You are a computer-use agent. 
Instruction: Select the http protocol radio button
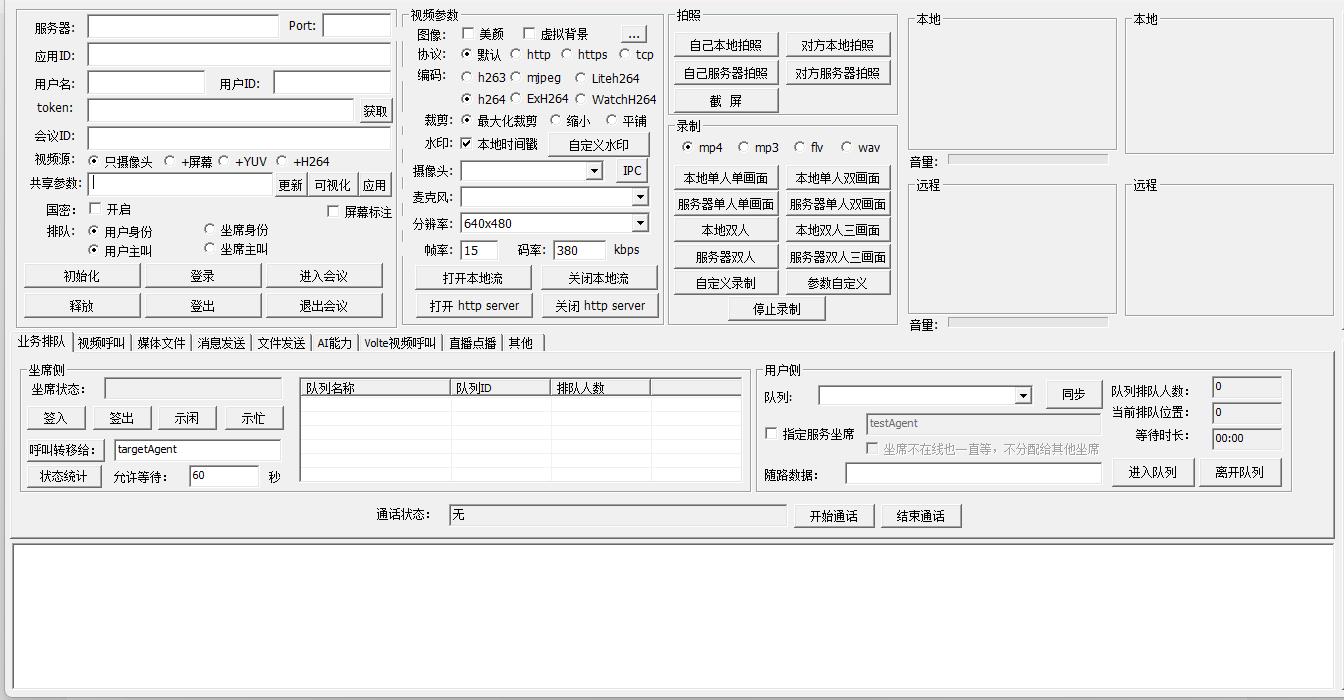pos(516,54)
